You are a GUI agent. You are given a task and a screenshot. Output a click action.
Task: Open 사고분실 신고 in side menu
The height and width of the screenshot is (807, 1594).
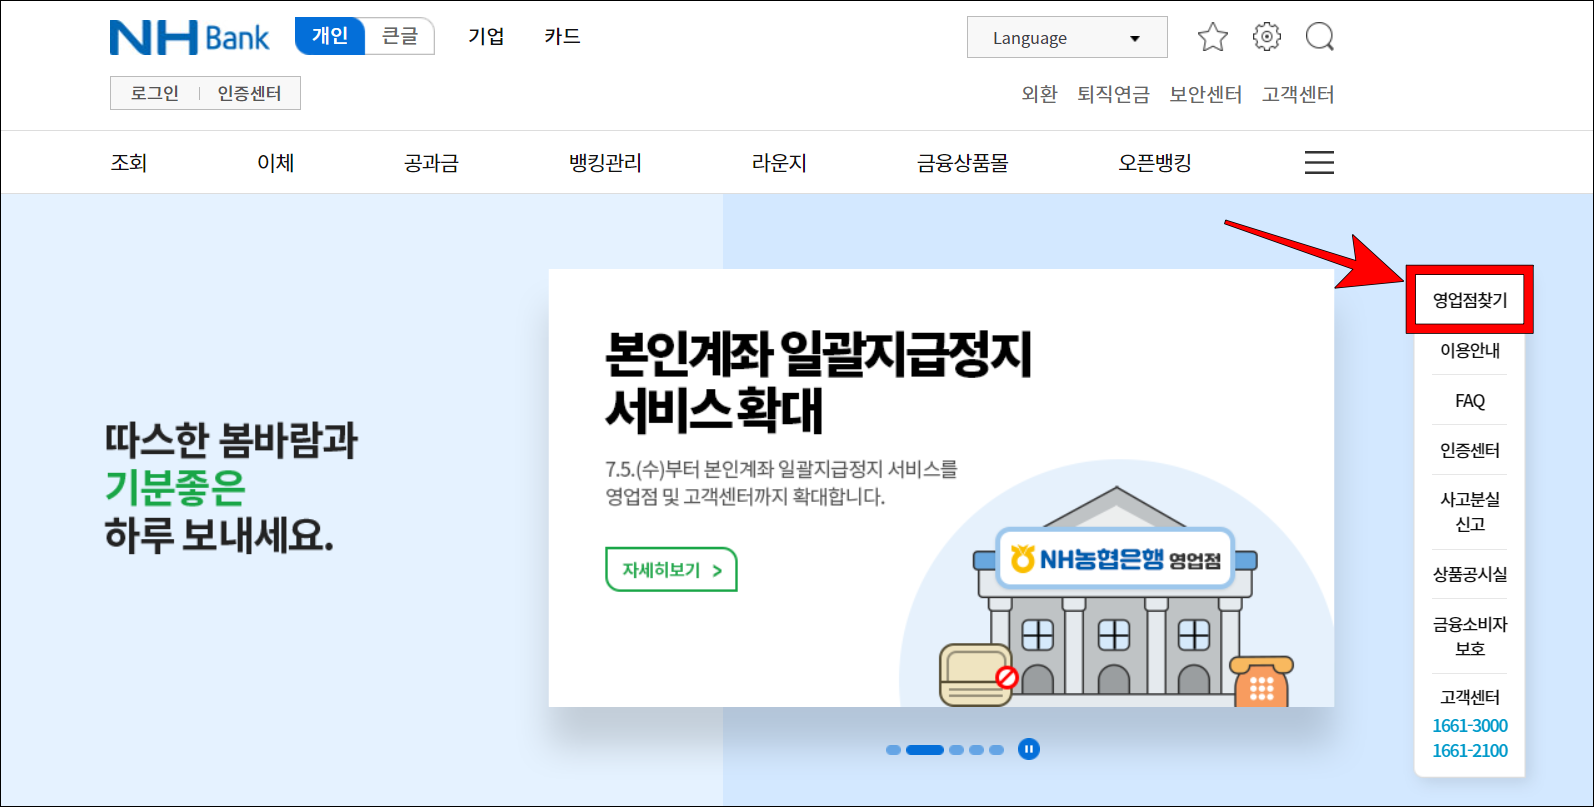1469,511
